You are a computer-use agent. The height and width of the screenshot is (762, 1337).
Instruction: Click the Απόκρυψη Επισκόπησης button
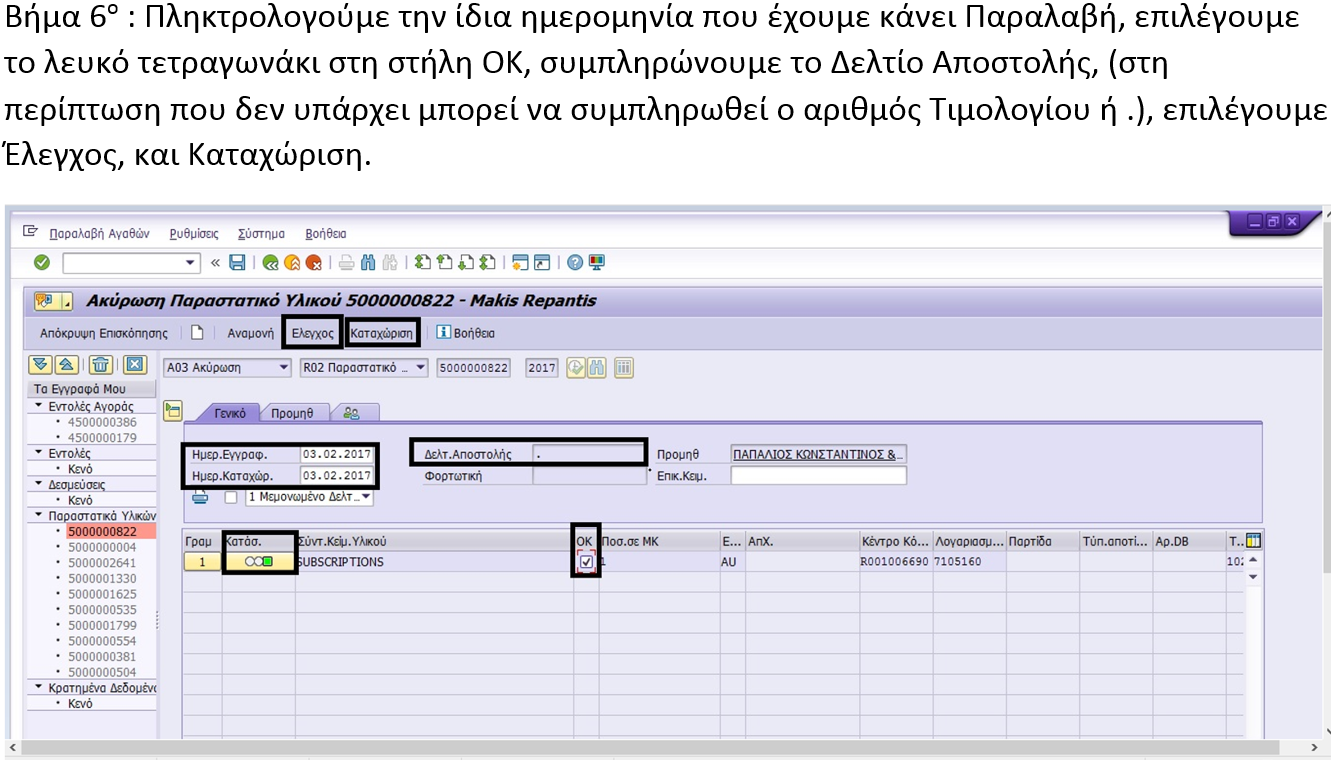(x=103, y=333)
